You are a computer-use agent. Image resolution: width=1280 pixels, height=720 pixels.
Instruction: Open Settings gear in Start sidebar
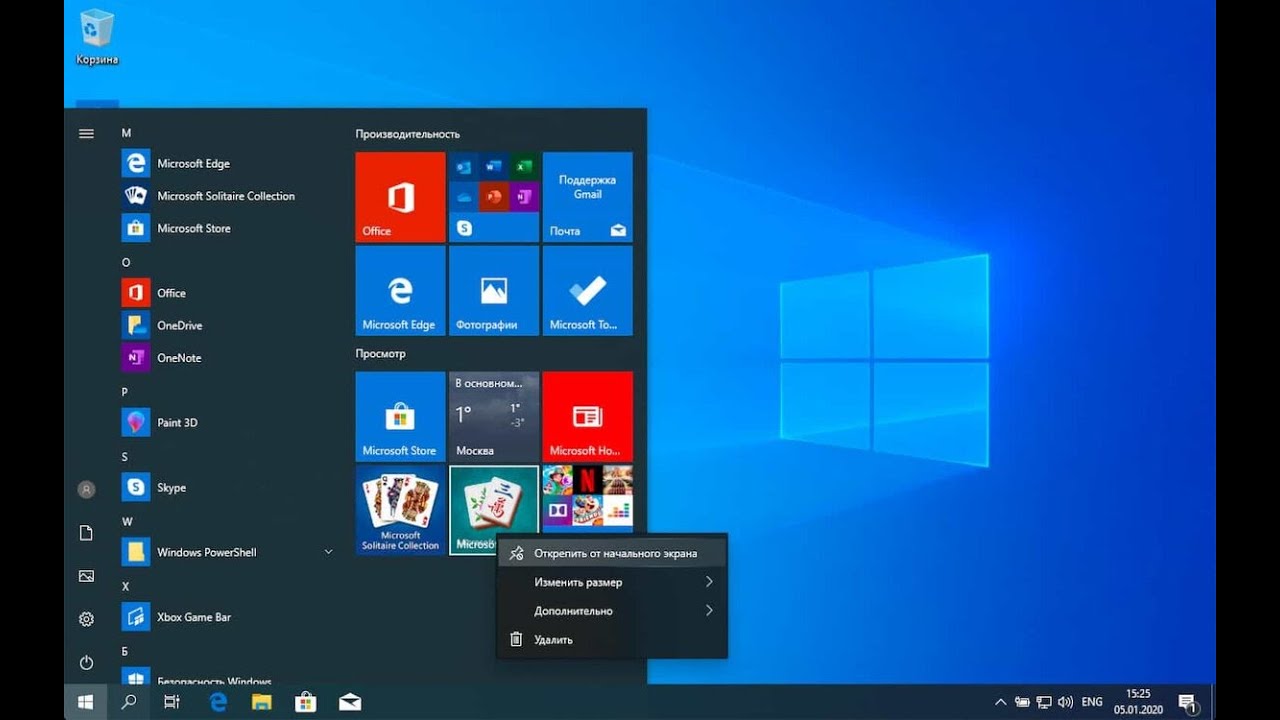86,619
